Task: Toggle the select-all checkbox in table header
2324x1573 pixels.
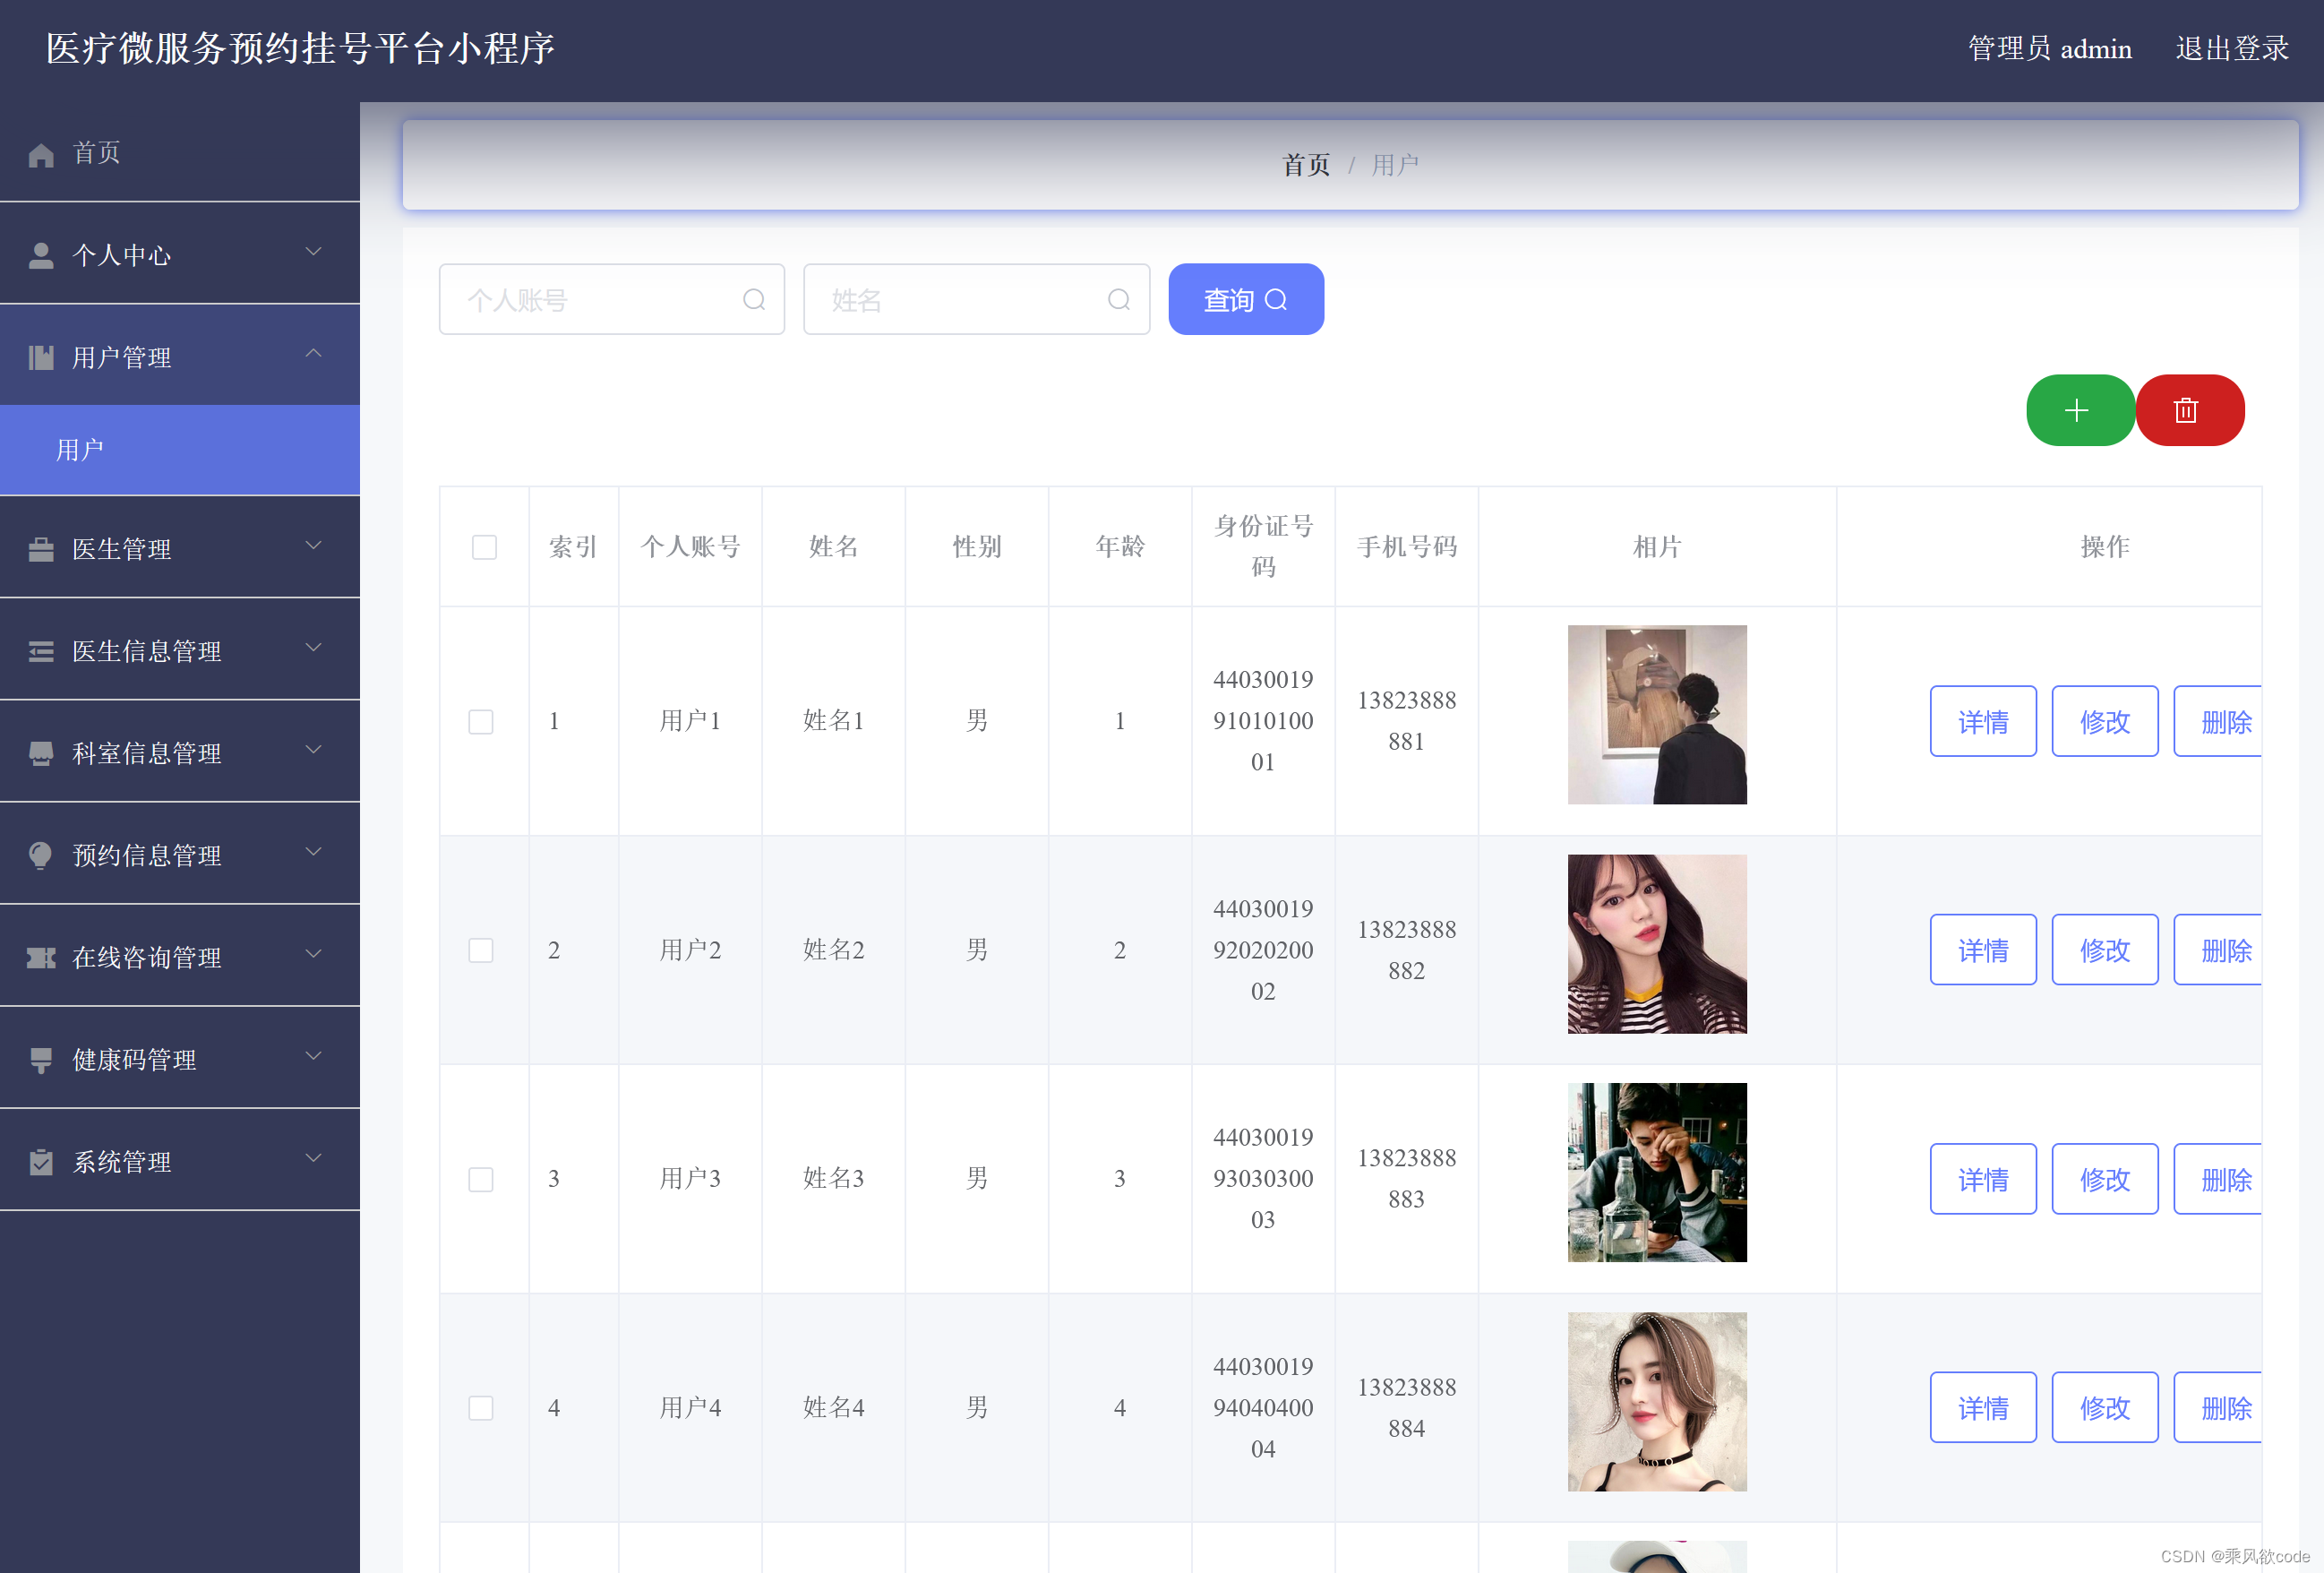Action: [484, 547]
